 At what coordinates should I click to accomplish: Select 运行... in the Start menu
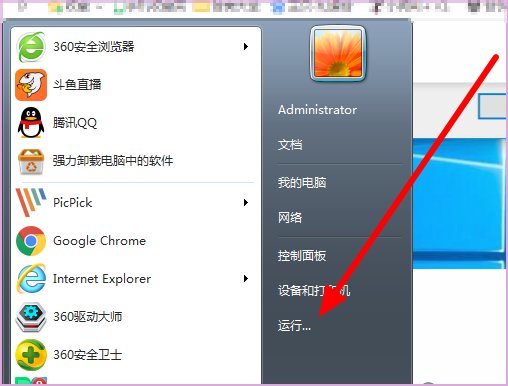(294, 325)
